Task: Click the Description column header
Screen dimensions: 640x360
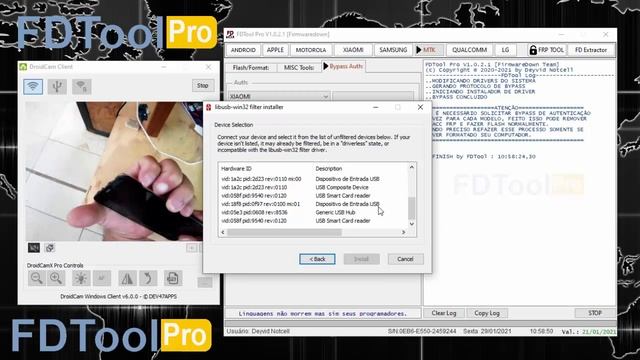Action: click(329, 169)
